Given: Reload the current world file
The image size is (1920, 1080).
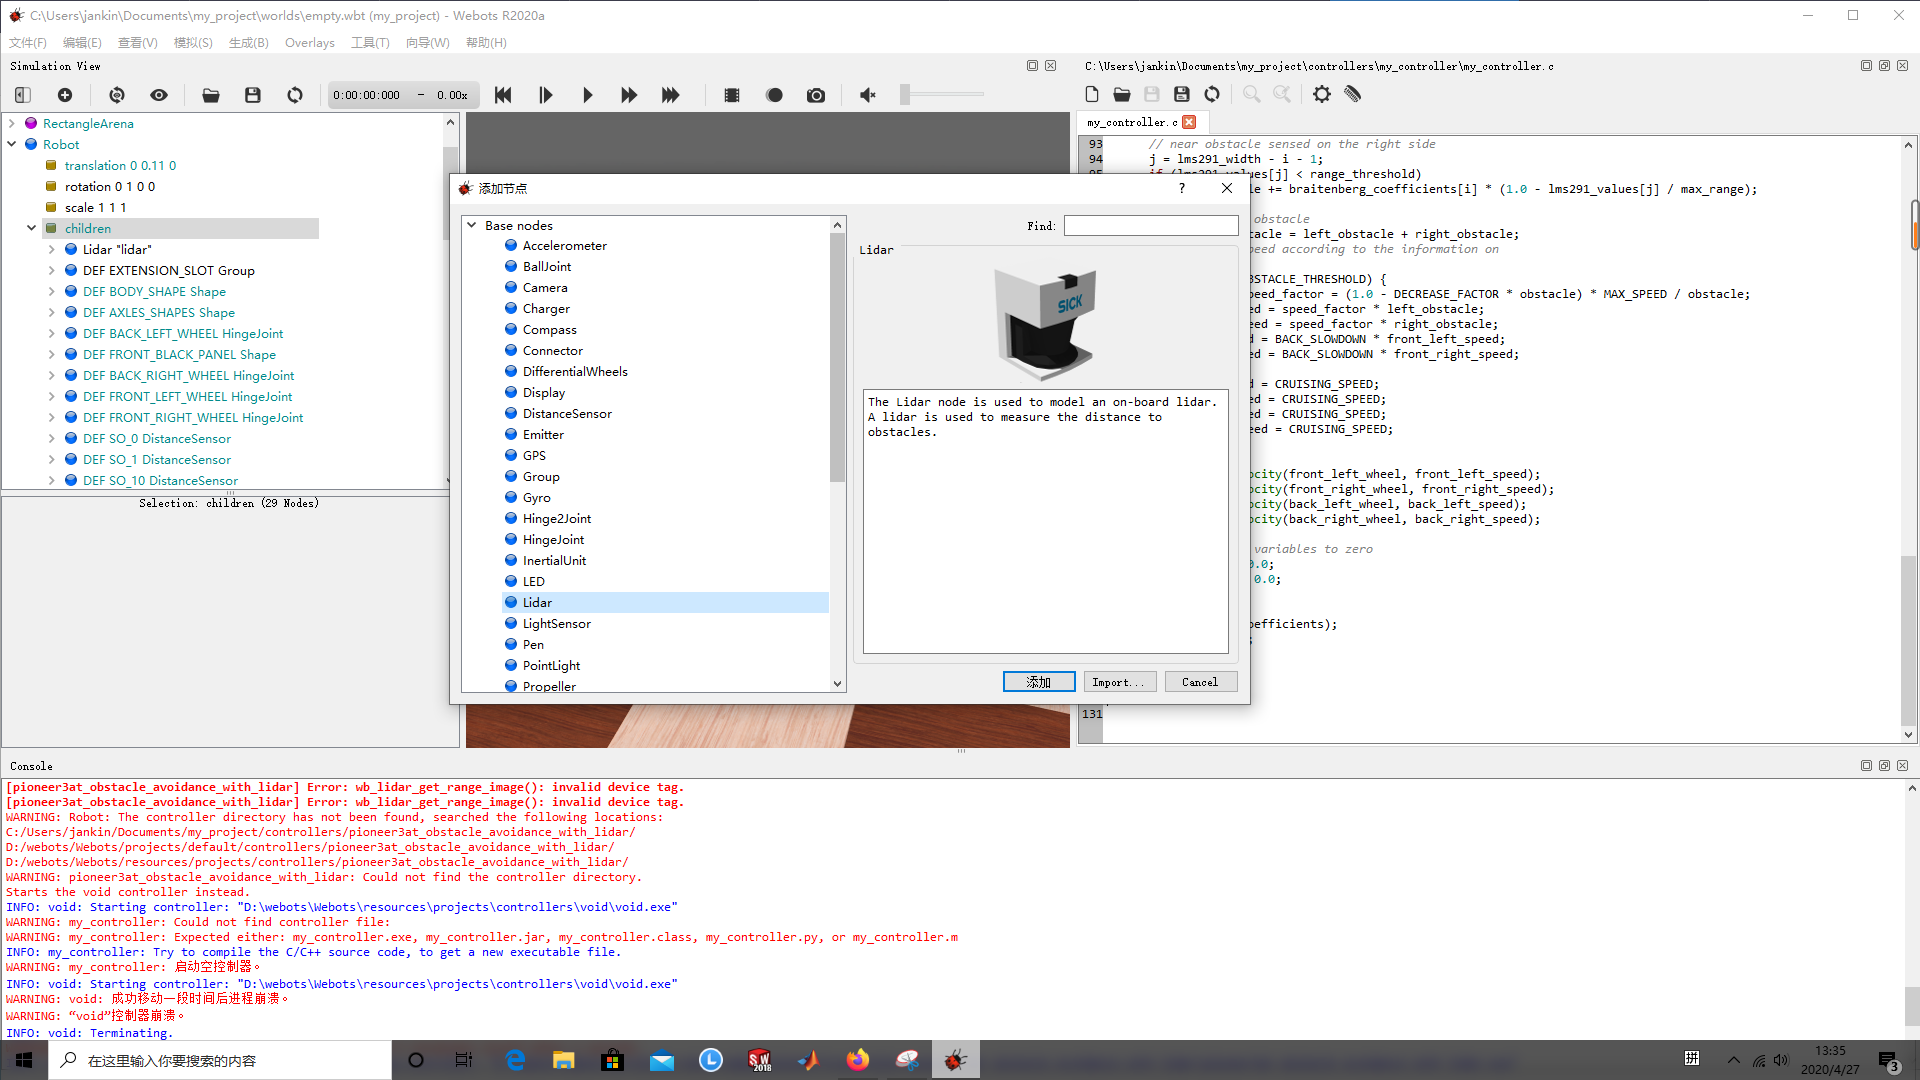Looking at the screenshot, I should coord(294,94).
